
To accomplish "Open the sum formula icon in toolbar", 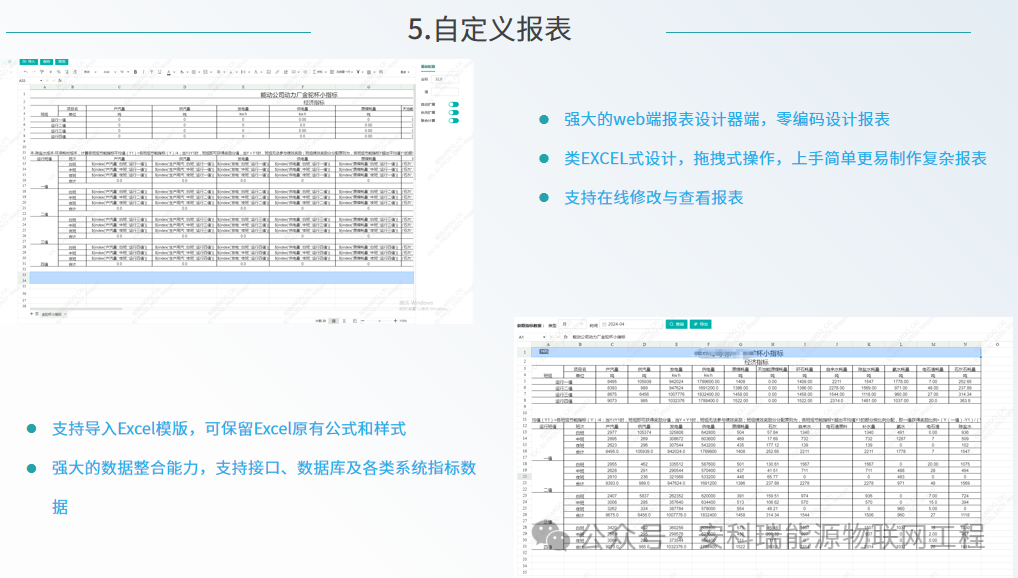I will [314, 72].
